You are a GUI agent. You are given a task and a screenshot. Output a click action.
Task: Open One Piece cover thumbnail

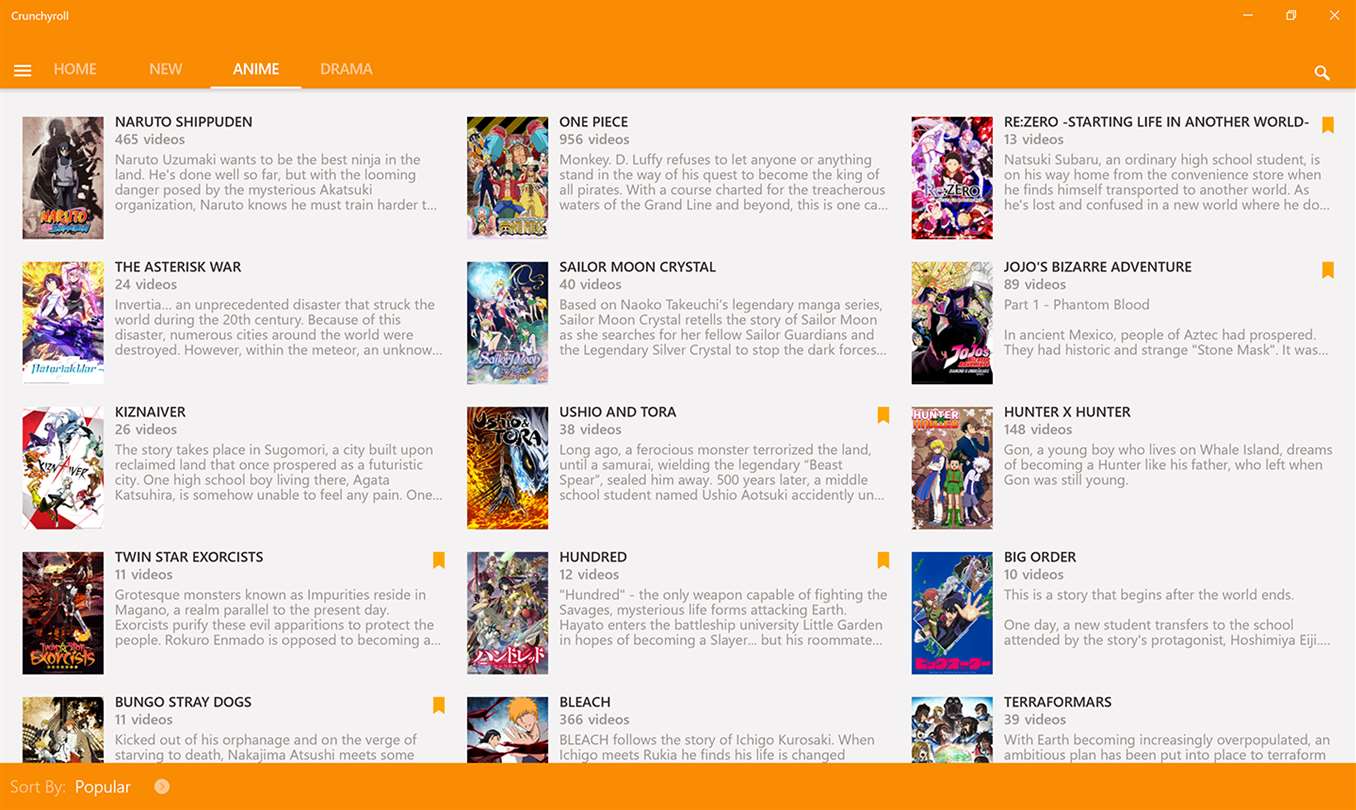click(x=508, y=178)
